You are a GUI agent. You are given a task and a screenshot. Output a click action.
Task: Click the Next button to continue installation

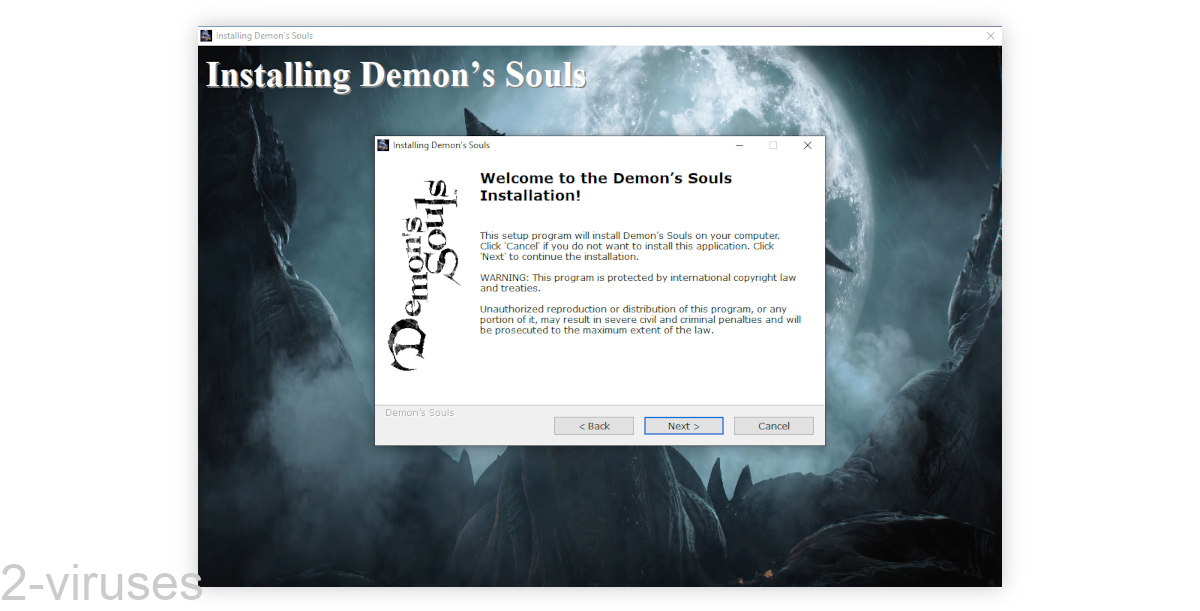tap(684, 426)
